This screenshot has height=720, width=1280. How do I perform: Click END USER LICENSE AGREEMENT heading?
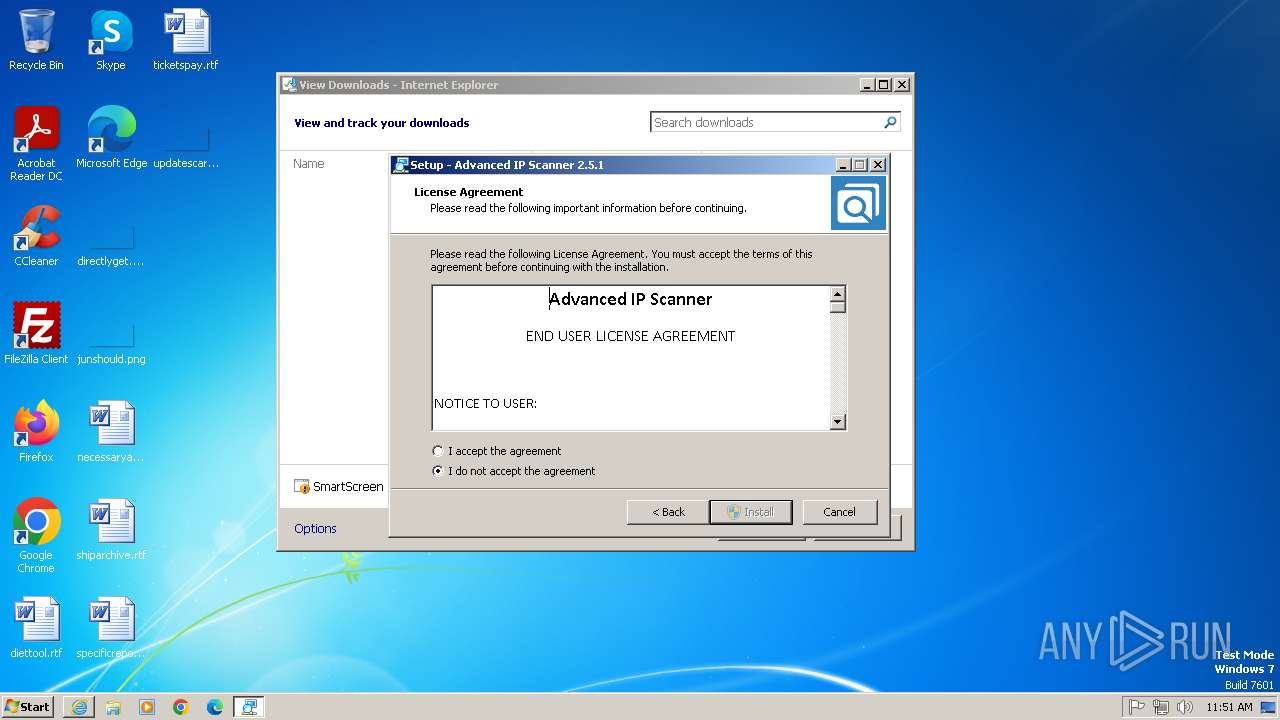point(630,336)
